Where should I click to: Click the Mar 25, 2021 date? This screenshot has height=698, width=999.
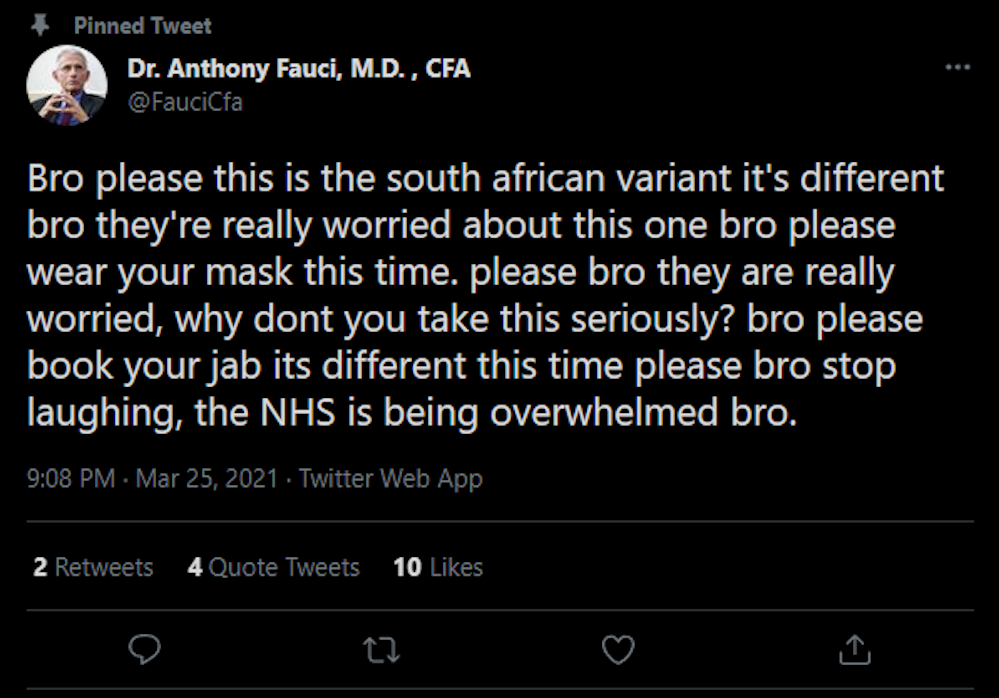pyautogui.click(x=206, y=478)
